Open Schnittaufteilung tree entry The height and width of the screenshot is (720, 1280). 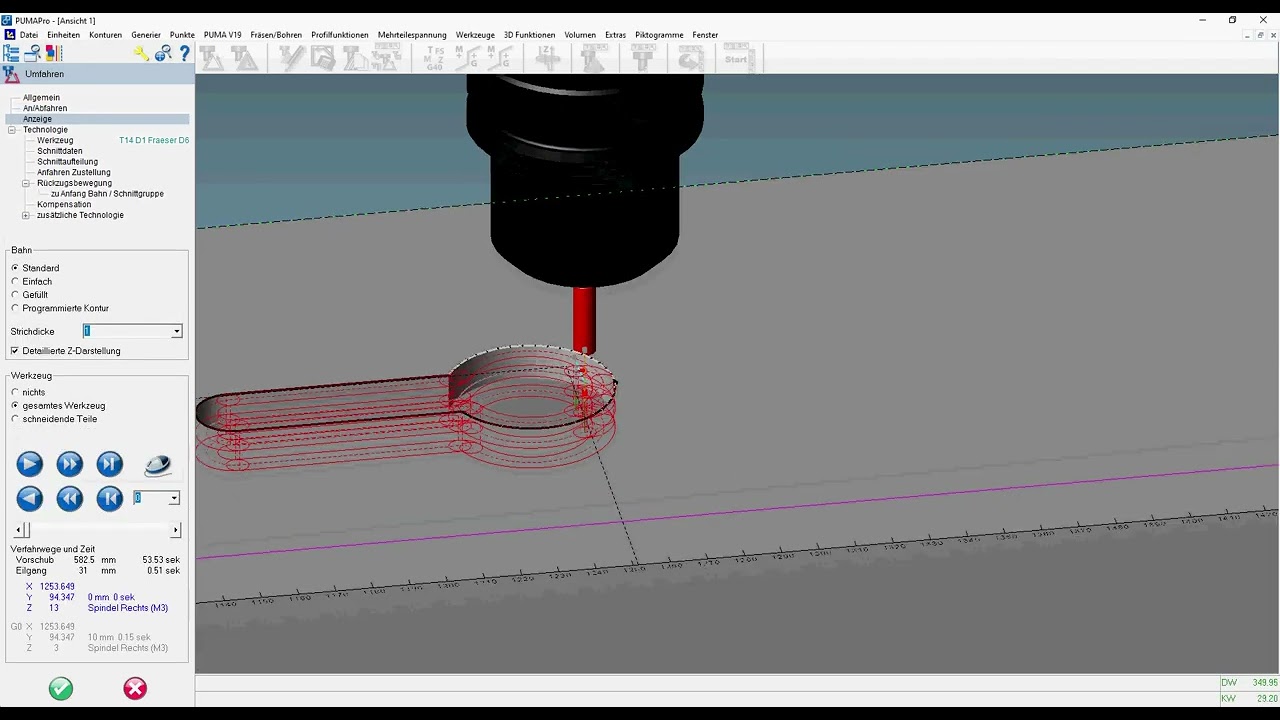67,162
